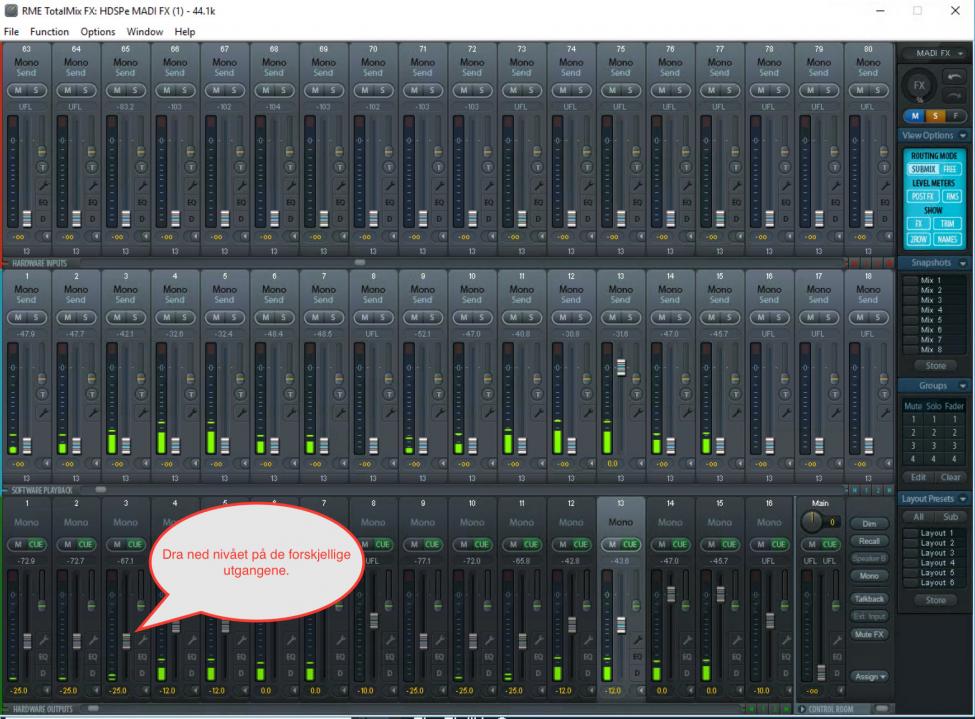Click the hardware output 13 fader handle
Viewport: 975px width, 719px height.
(x=621, y=624)
